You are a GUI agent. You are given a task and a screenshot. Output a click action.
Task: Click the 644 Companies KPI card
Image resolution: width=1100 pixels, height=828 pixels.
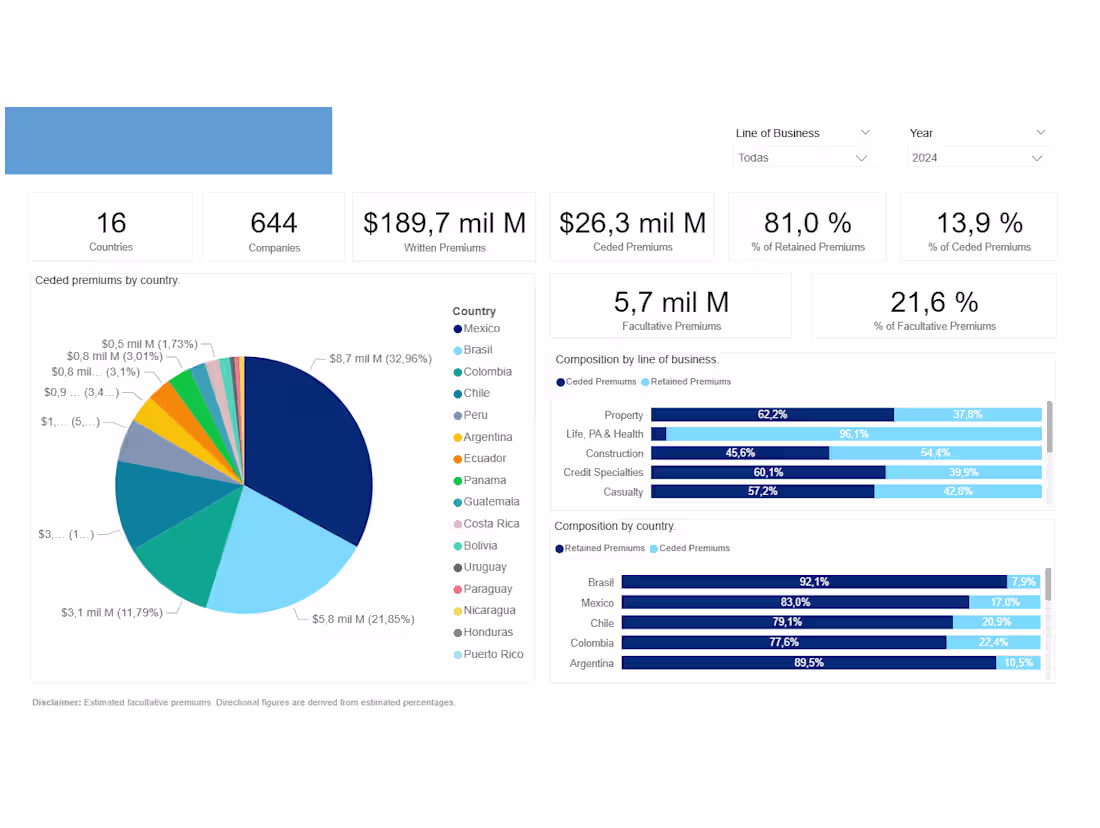click(x=273, y=226)
